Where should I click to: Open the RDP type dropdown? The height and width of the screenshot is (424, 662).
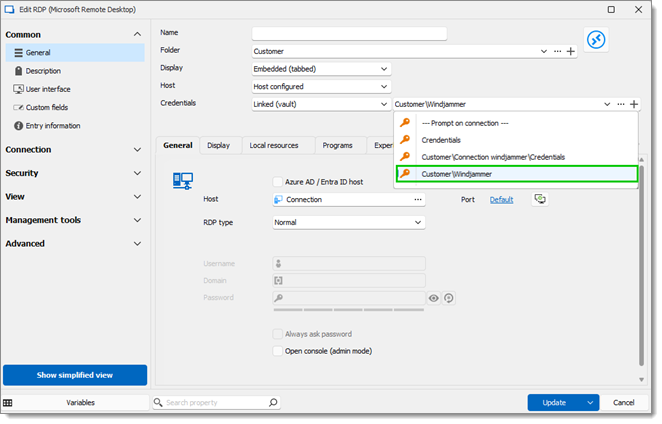pyautogui.click(x=348, y=223)
